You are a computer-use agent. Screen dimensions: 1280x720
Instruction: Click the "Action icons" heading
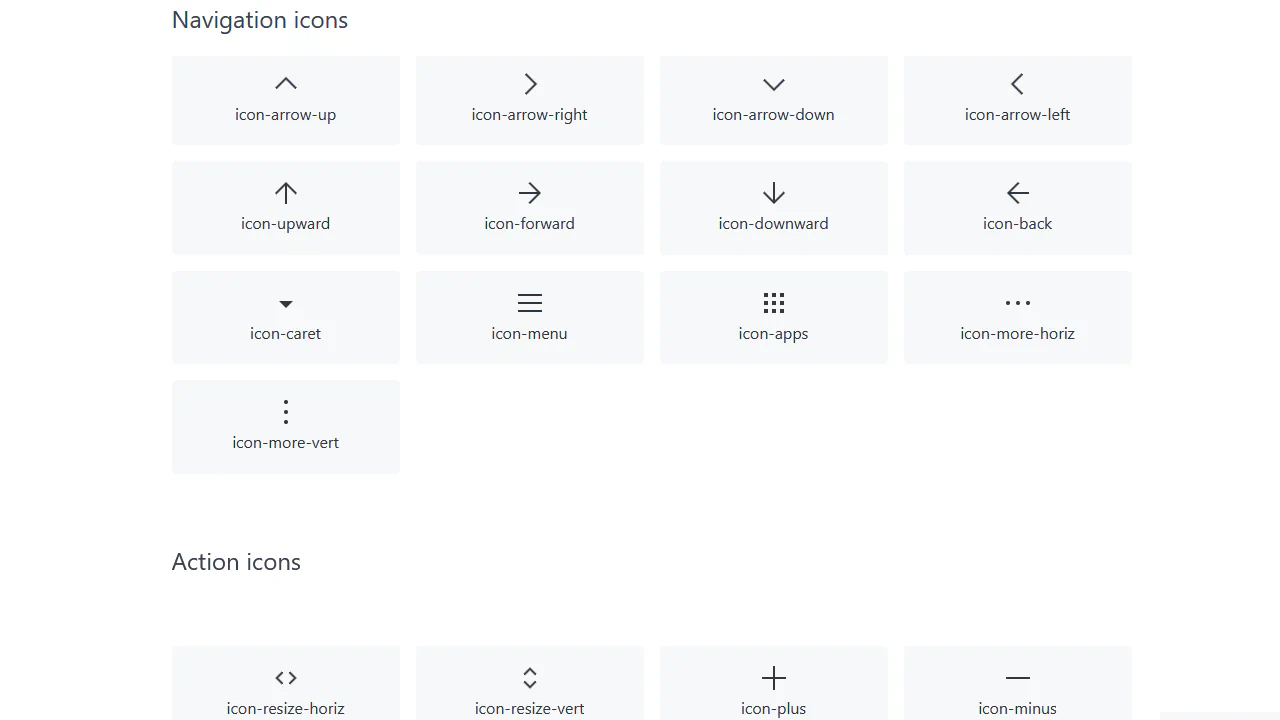pyautogui.click(x=236, y=562)
